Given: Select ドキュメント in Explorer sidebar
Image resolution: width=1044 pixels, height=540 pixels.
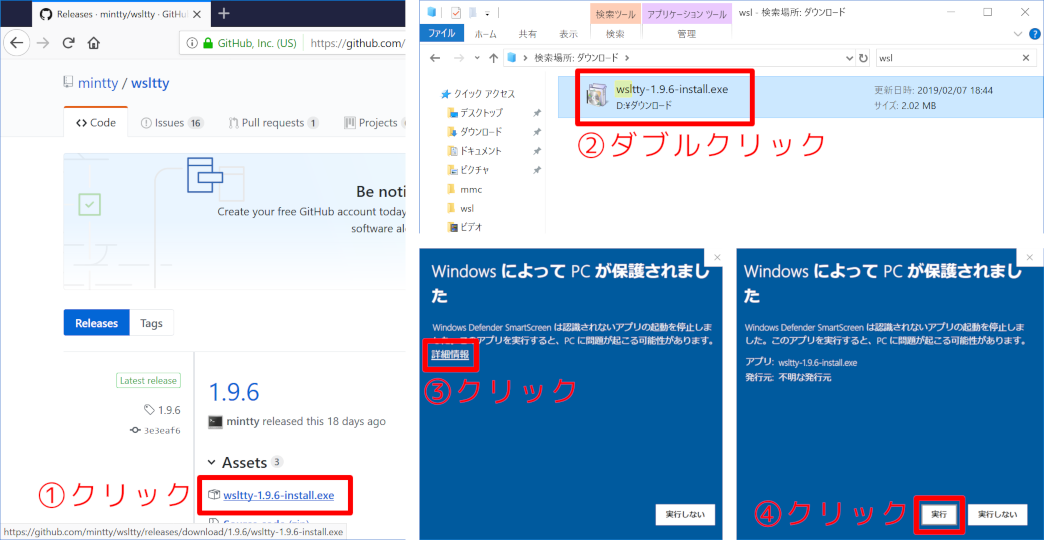Looking at the screenshot, I should click(x=475, y=151).
